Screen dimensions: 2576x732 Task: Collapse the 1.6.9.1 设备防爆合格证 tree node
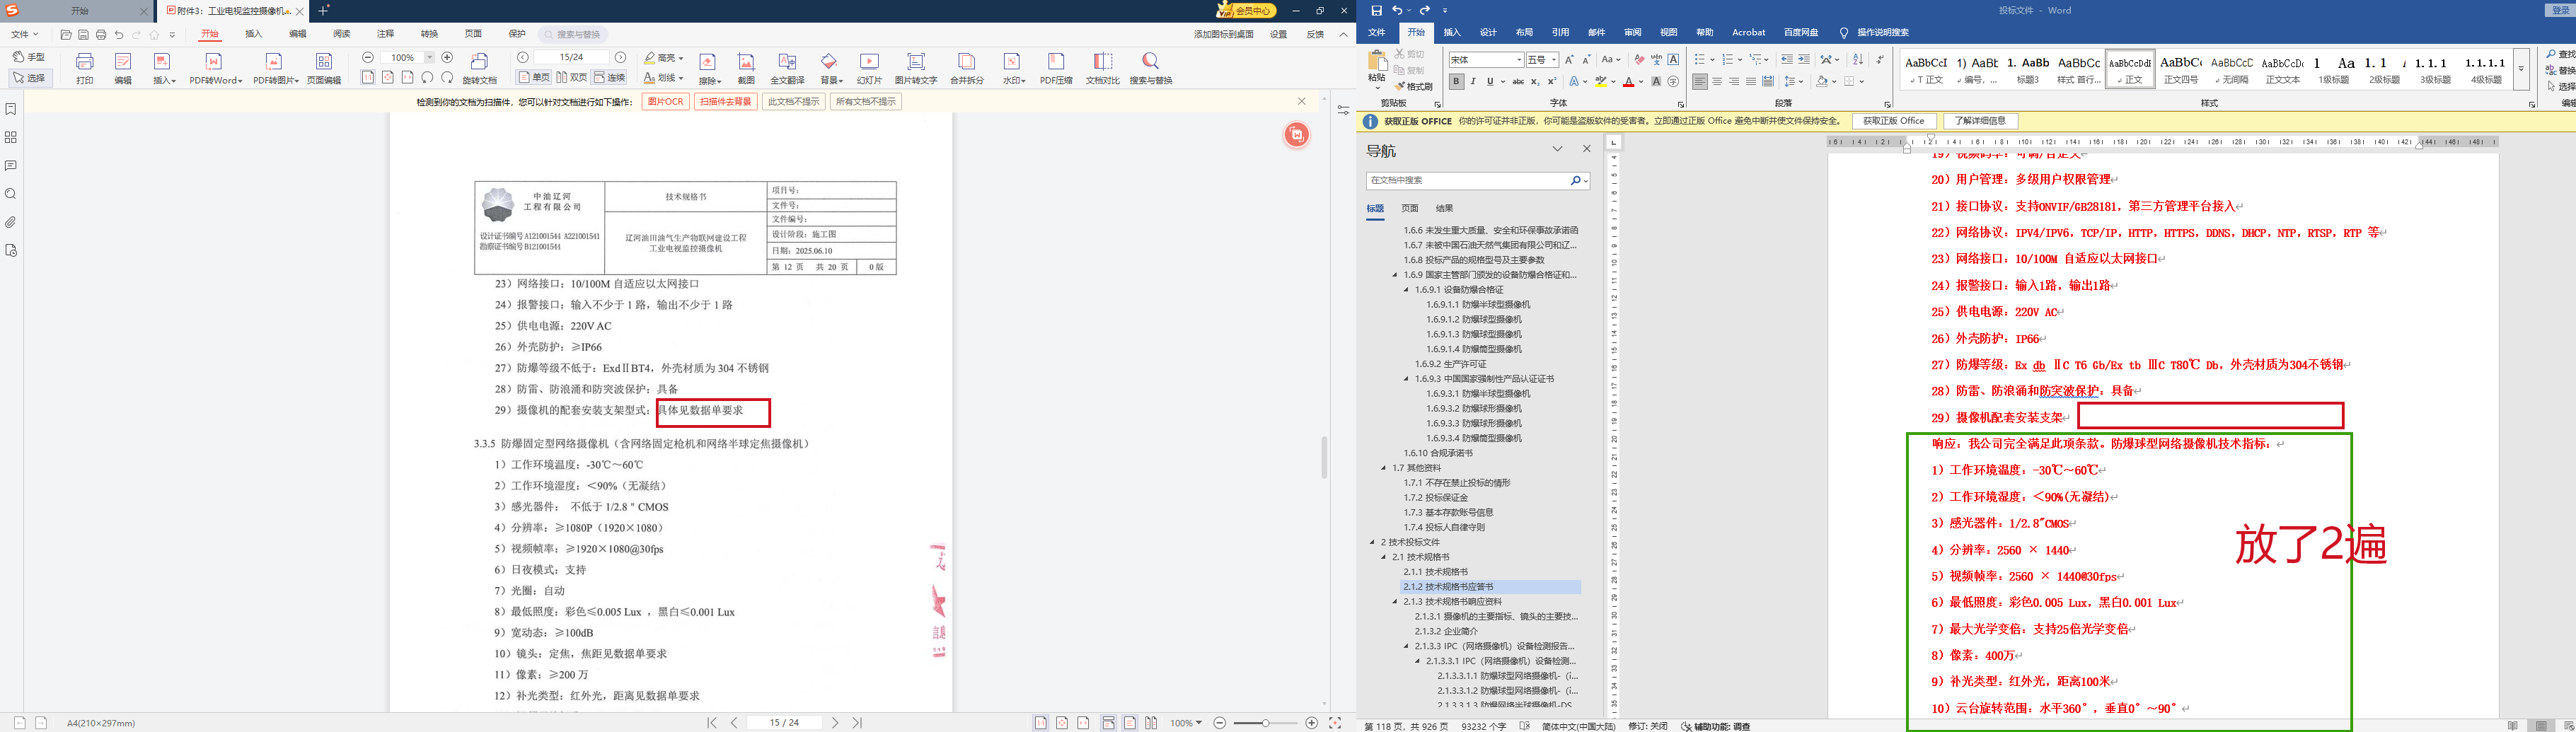(x=1406, y=290)
